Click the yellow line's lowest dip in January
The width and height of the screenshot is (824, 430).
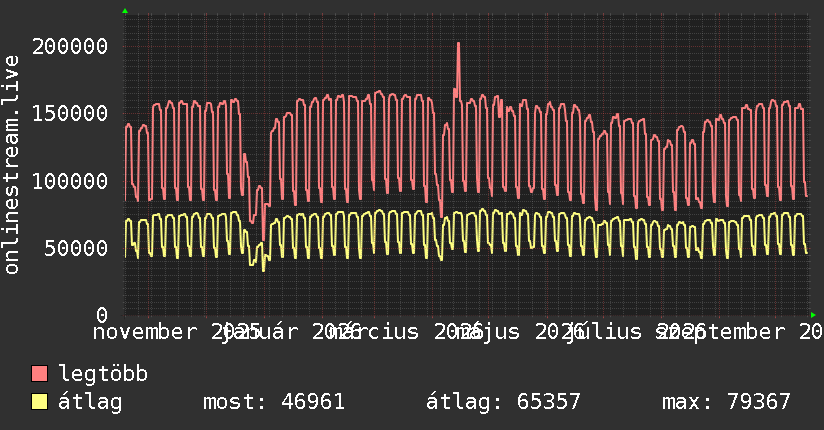[x=263, y=269]
